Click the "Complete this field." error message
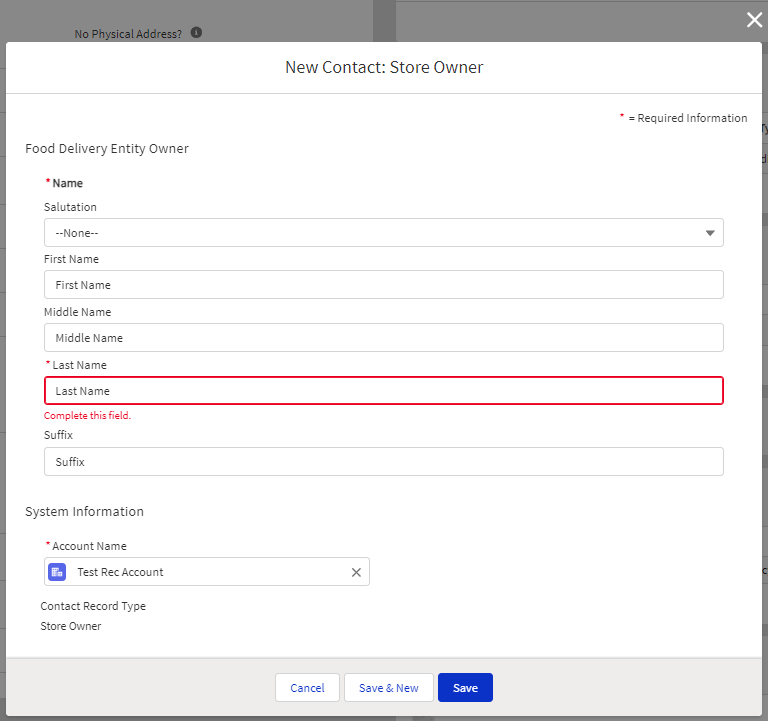Image resolution: width=768 pixels, height=721 pixels. coord(87,415)
